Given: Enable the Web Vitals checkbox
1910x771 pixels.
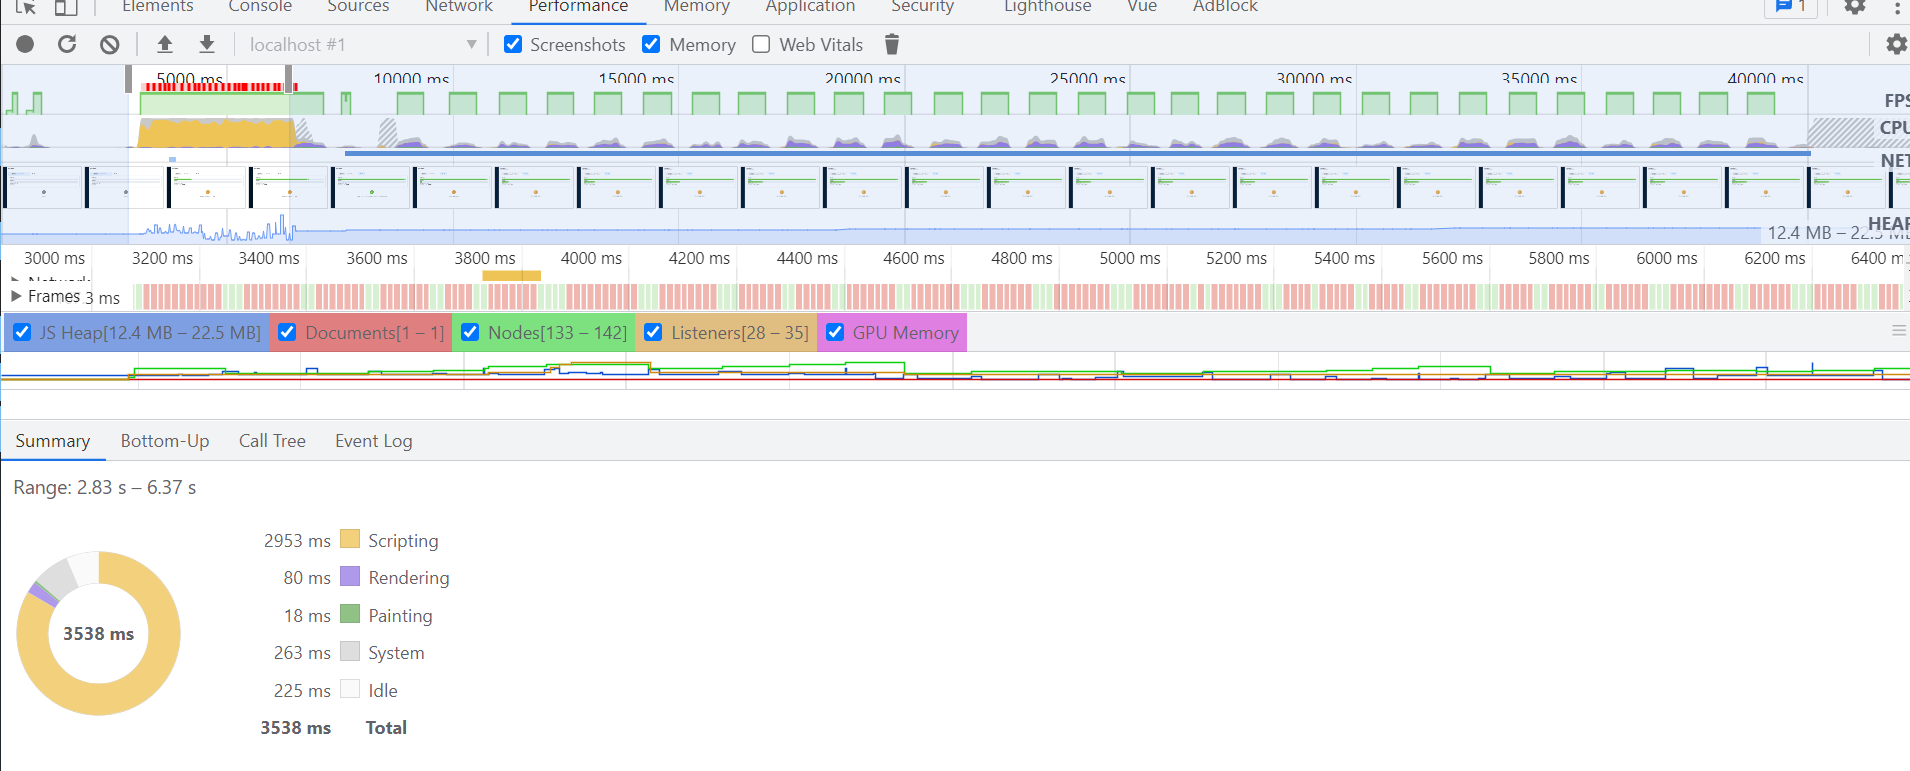Looking at the screenshot, I should [x=761, y=44].
